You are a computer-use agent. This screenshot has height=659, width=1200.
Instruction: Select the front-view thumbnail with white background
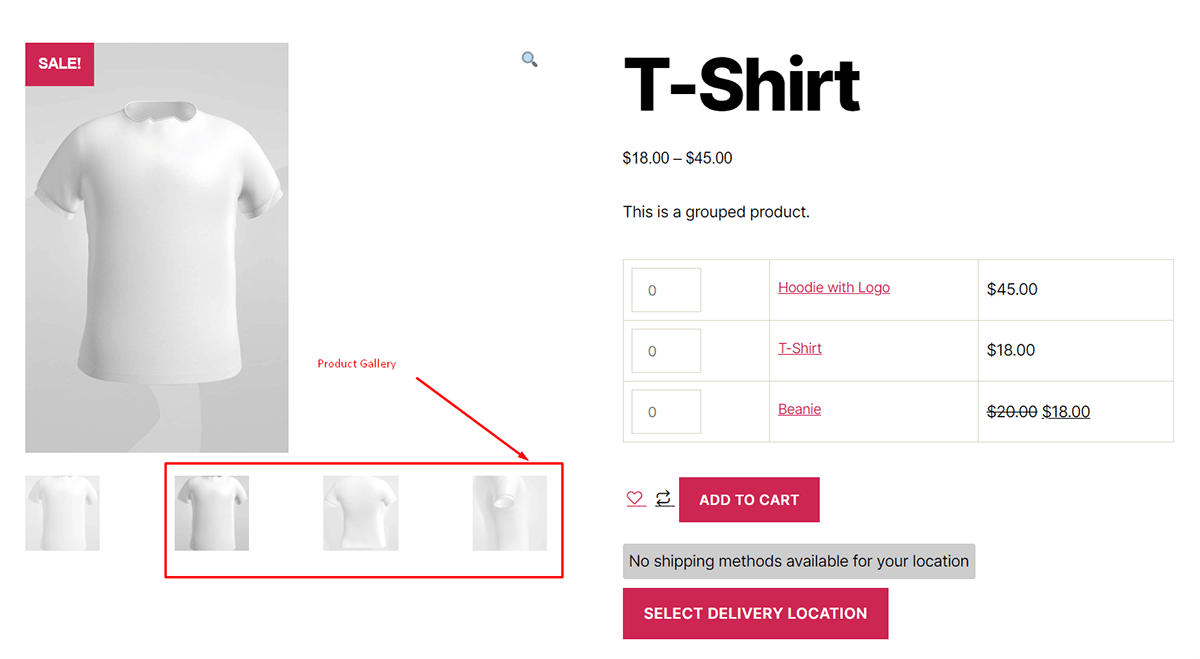tap(62, 513)
